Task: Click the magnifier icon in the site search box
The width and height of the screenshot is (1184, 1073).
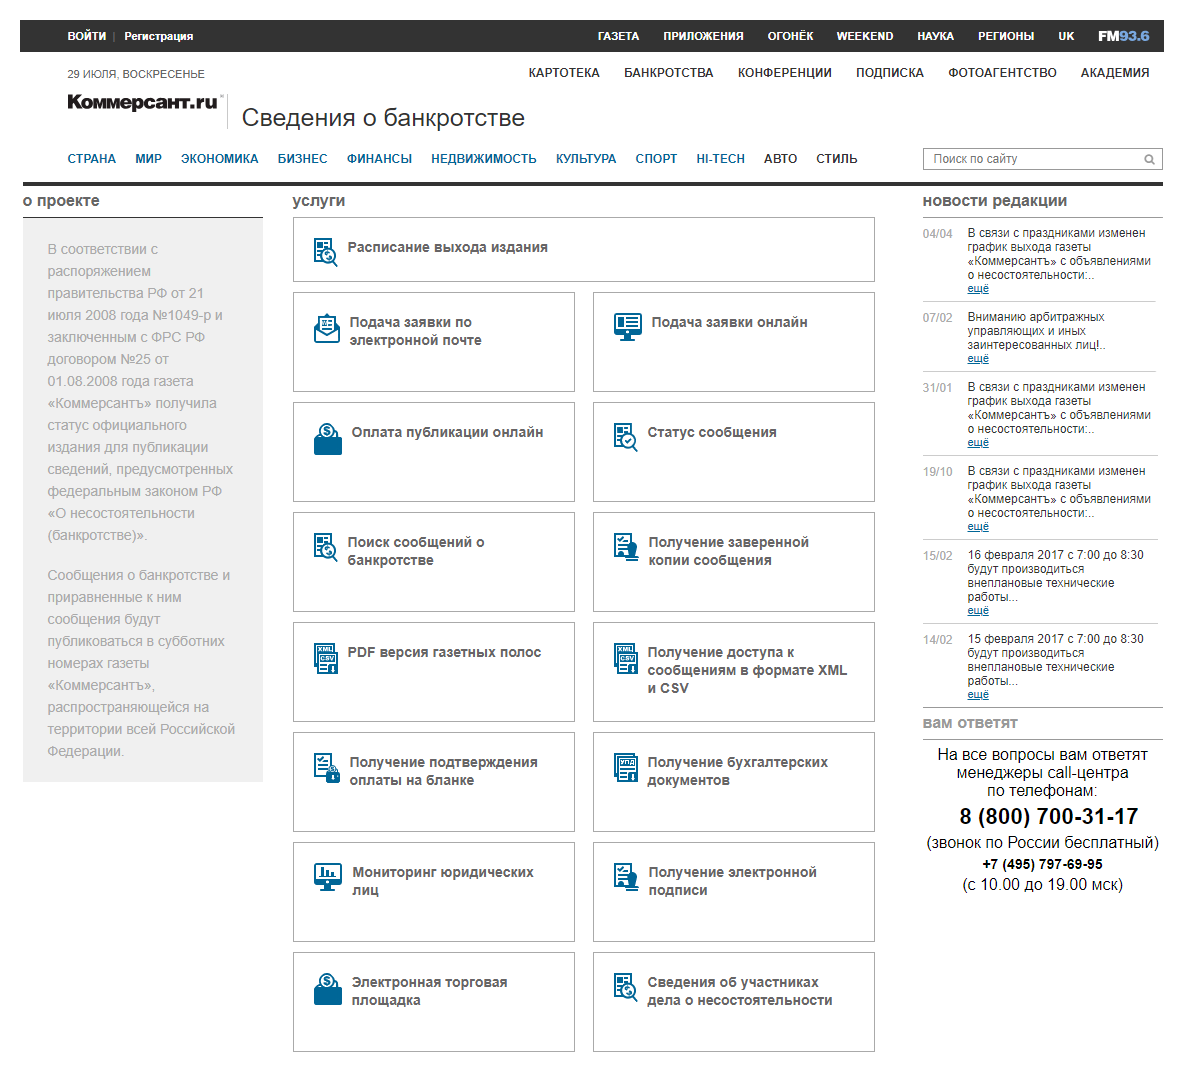Action: [1149, 159]
